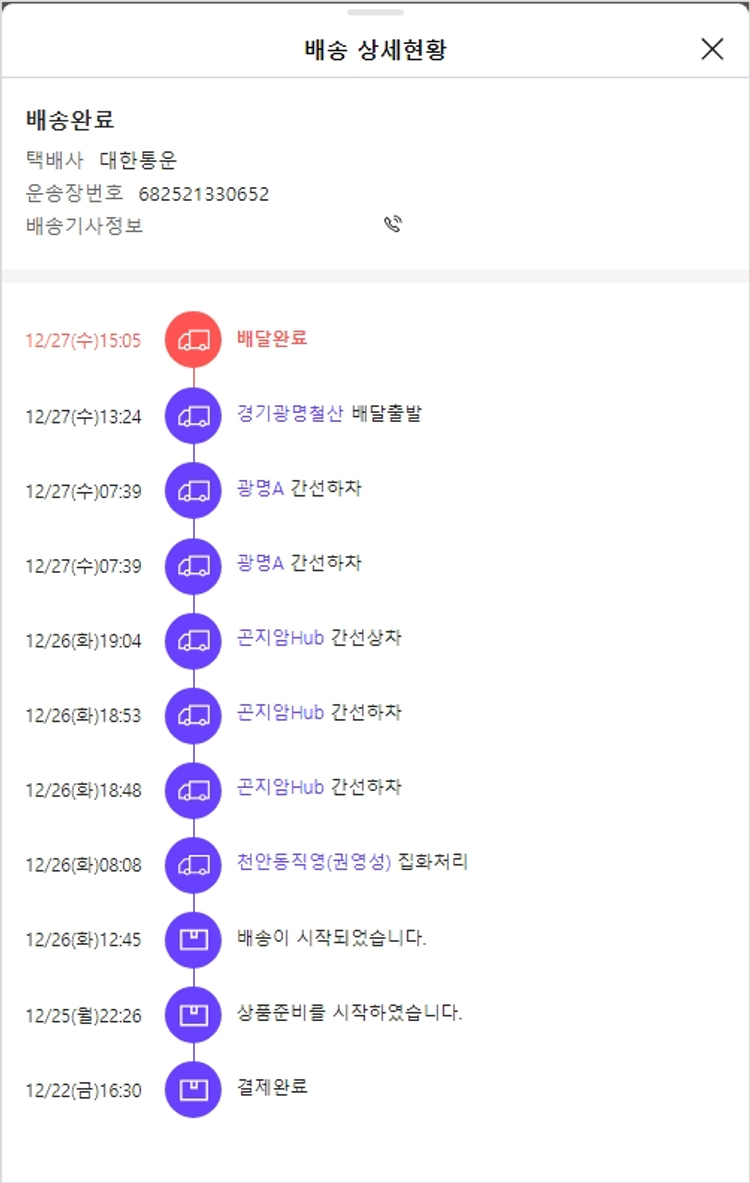The width and height of the screenshot is (750, 1183).
Task: Click the truck icon for 천안동직영 pickup
Action: coord(193,865)
